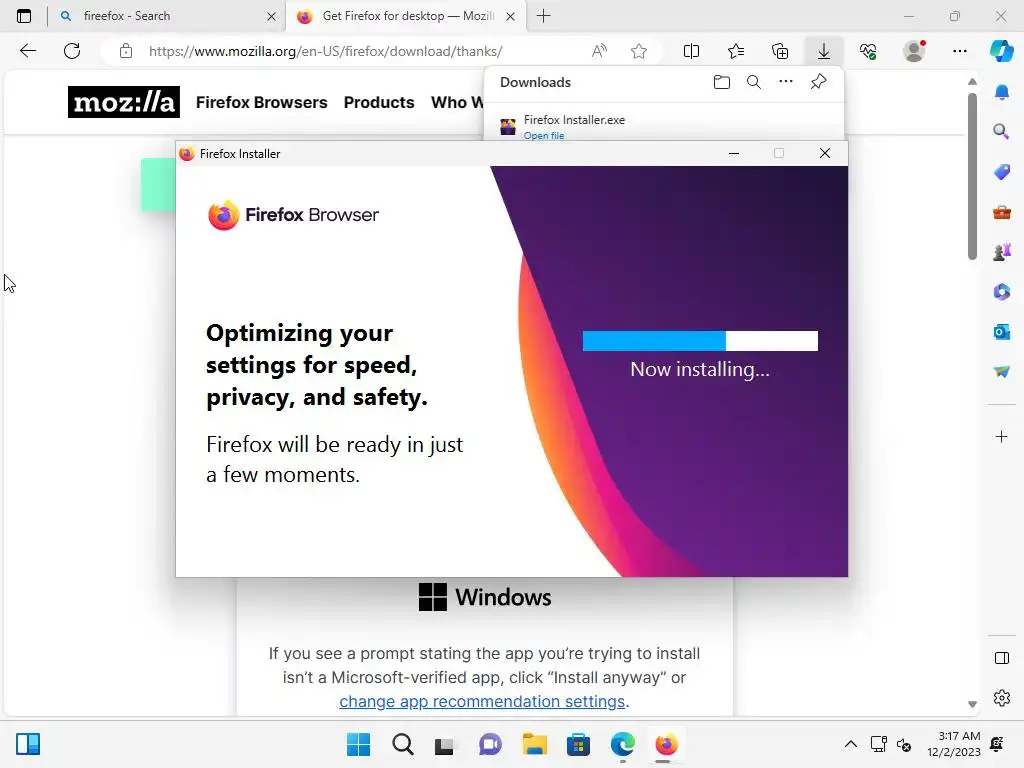Screen dimensions: 1024x768
Task: Open sidebar Games chess icon
Action: (x=1002, y=251)
